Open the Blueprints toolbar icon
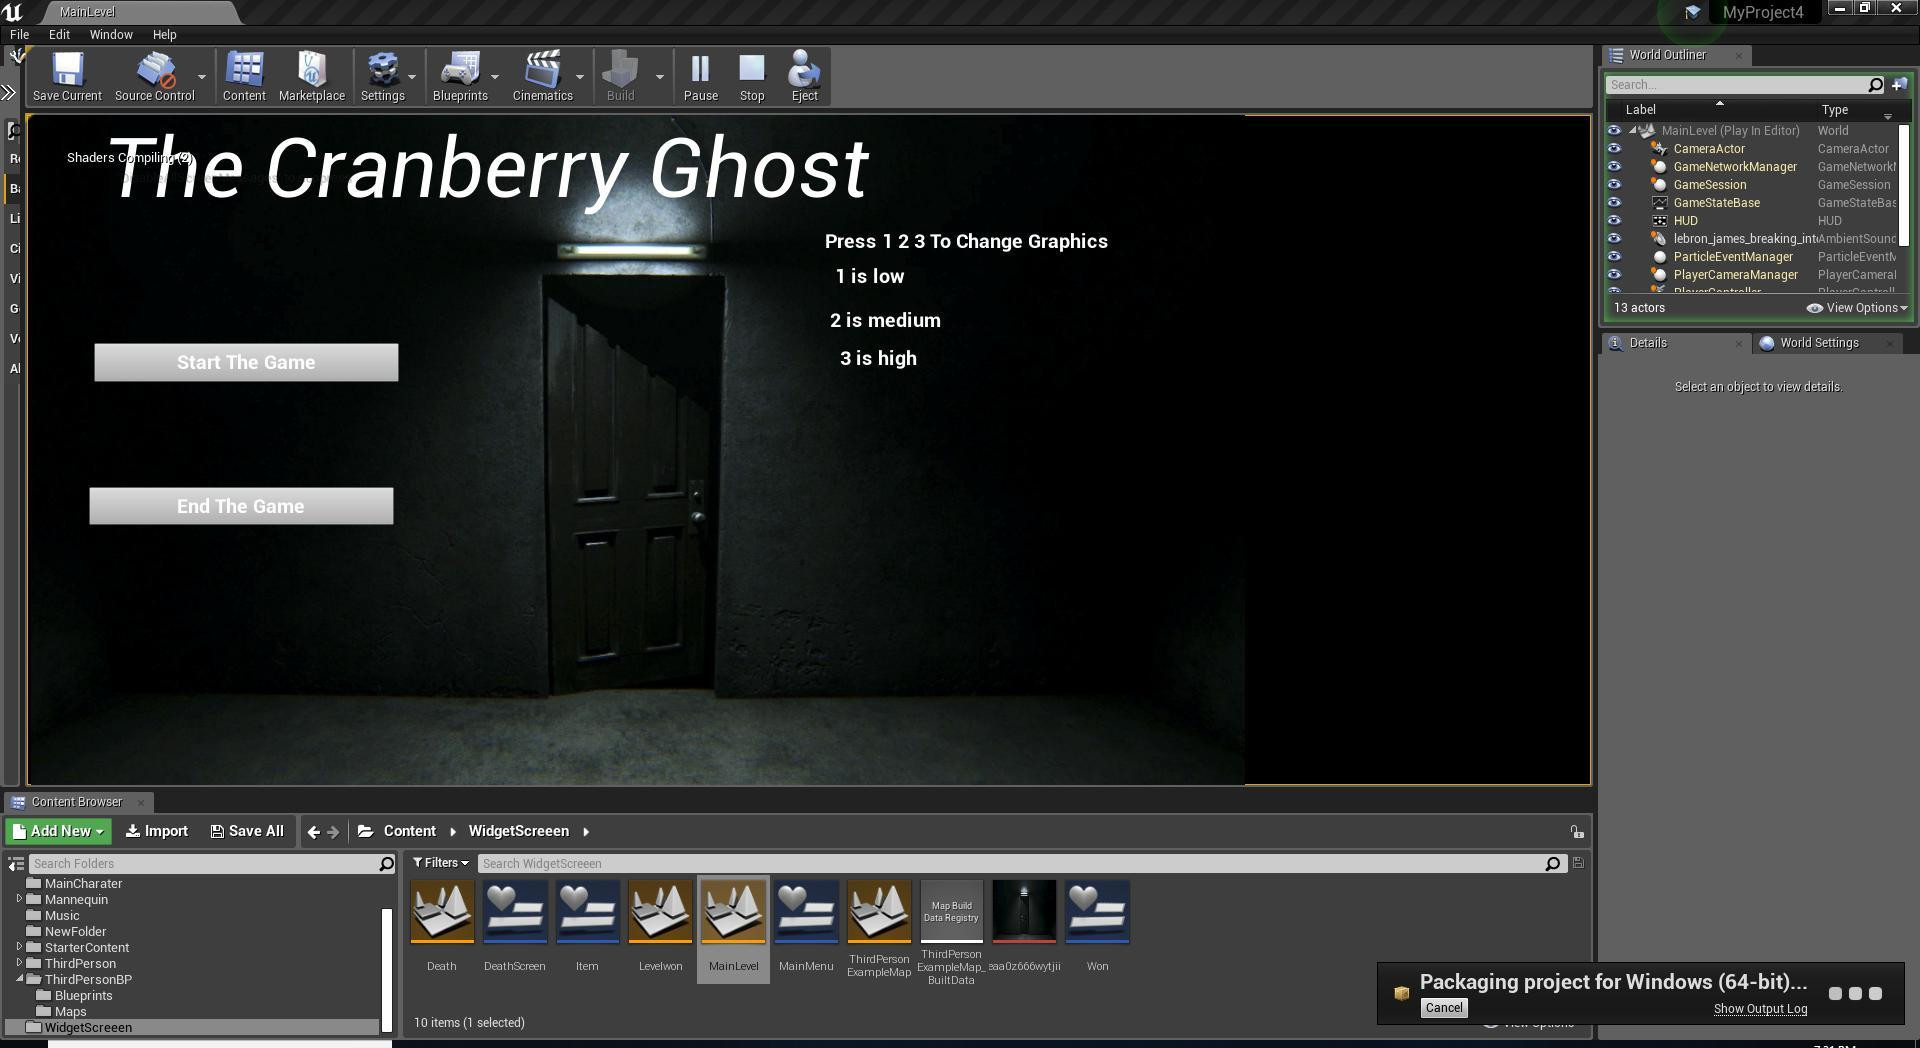 click(x=460, y=76)
